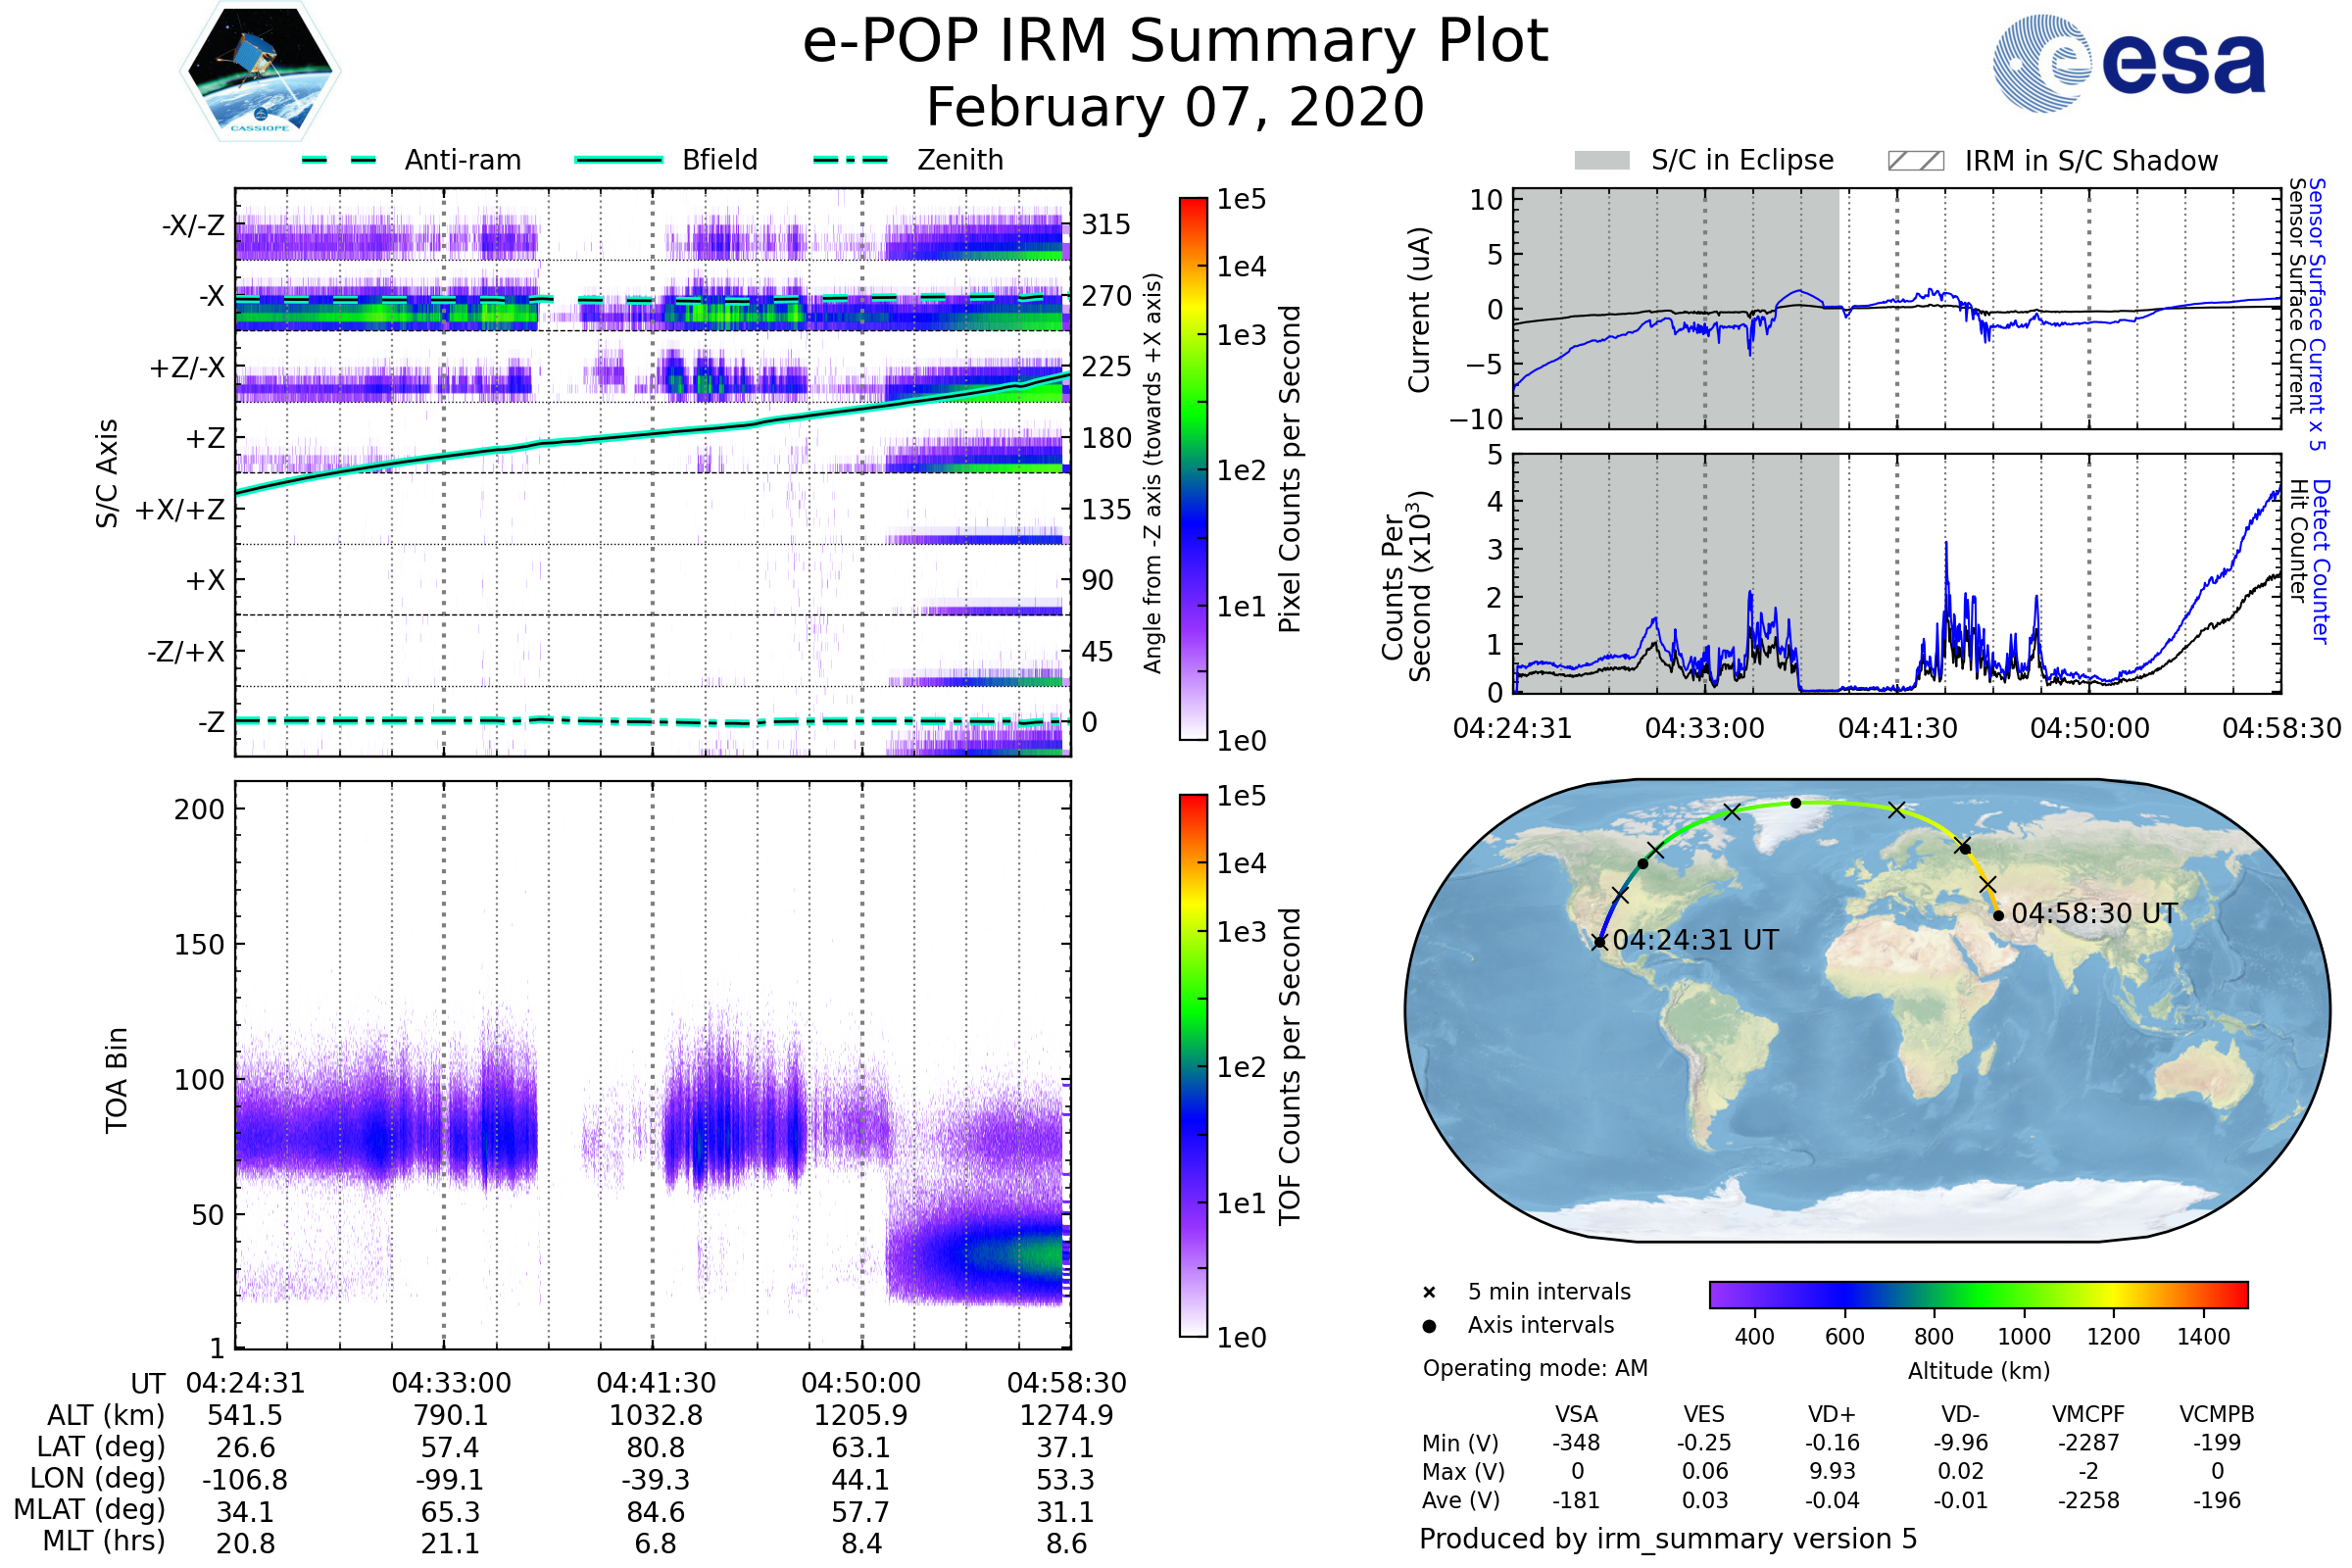Click the CASSIOPE mission hexagon logo
Image resolution: width=2352 pixels, height=1568 pixels.
click(x=260, y=72)
